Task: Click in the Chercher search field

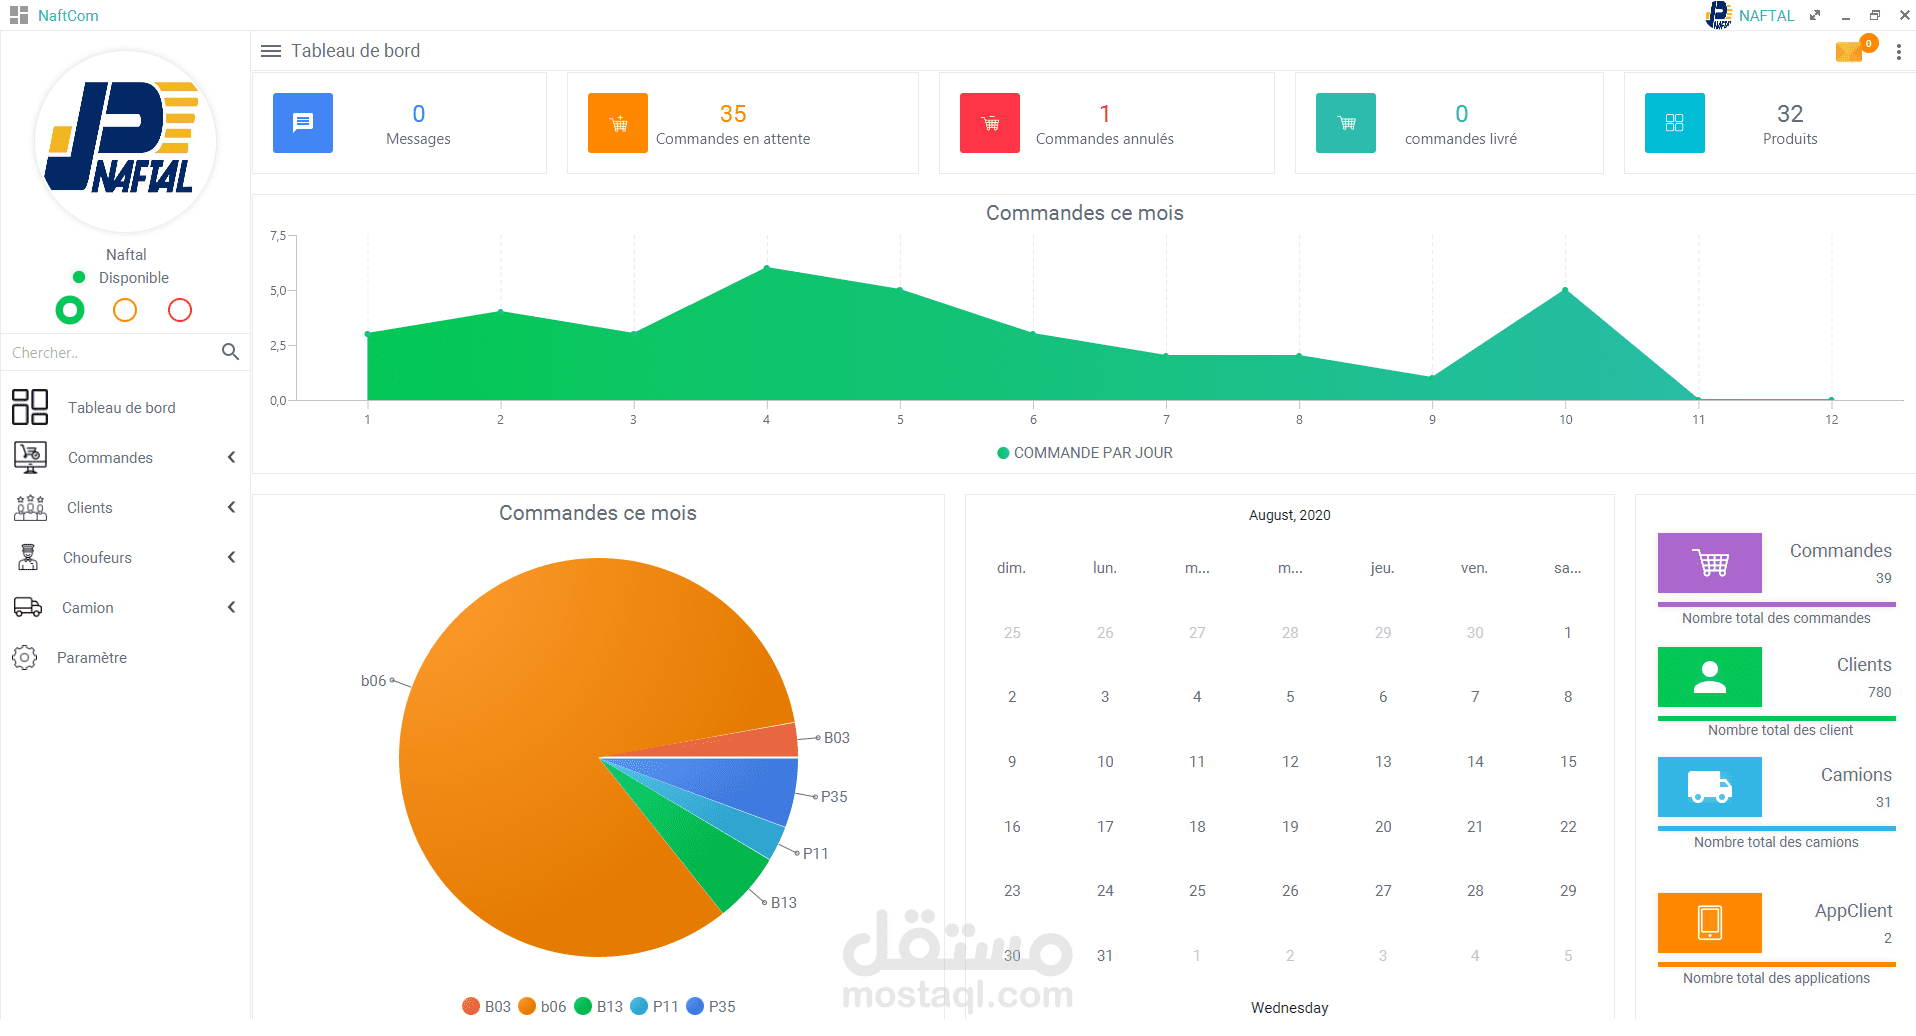Action: (x=110, y=352)
